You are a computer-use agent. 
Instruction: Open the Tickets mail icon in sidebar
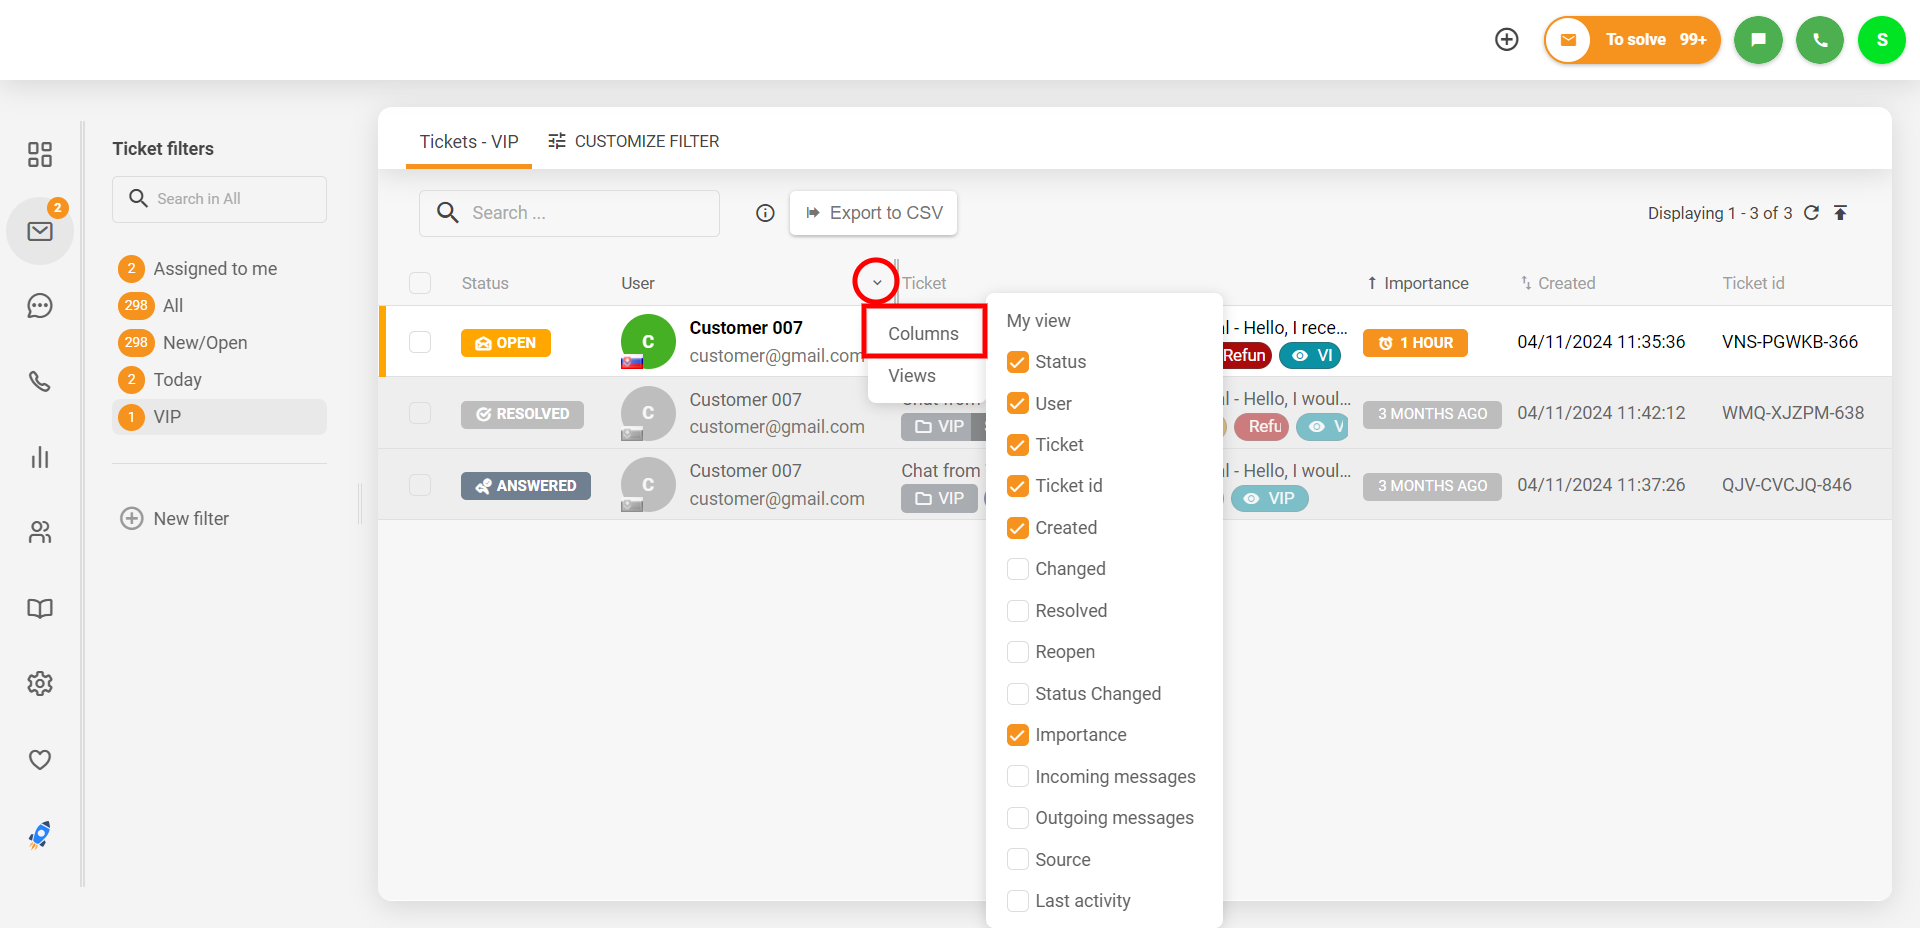[40, 231]
